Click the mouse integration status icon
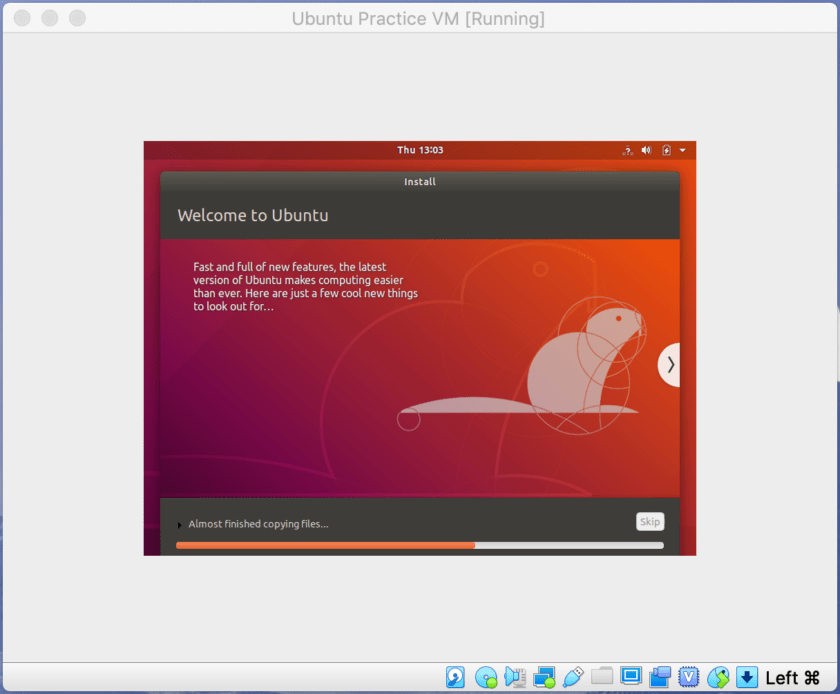 click(x=718, y=677)
